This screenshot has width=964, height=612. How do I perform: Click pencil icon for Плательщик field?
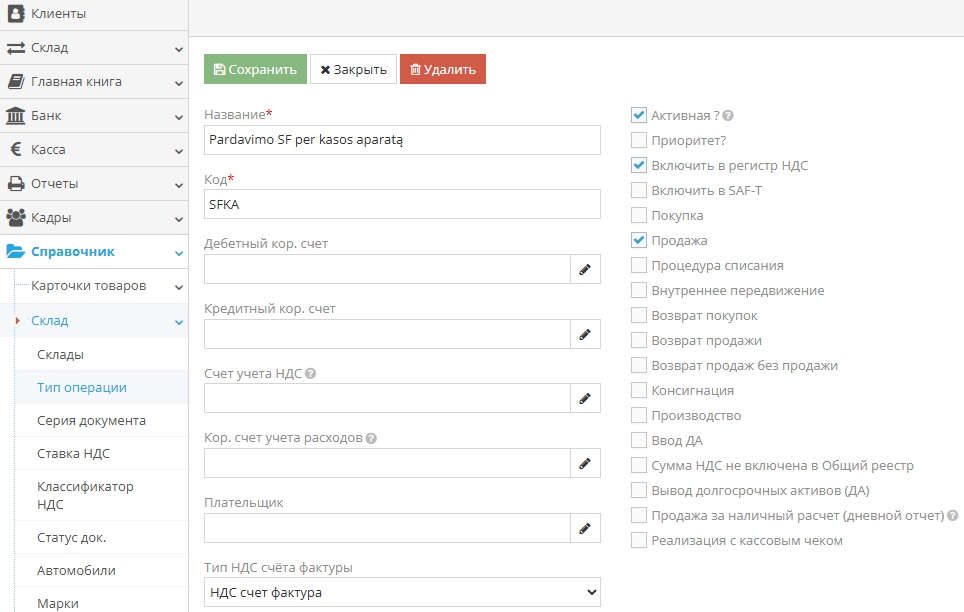585,528
